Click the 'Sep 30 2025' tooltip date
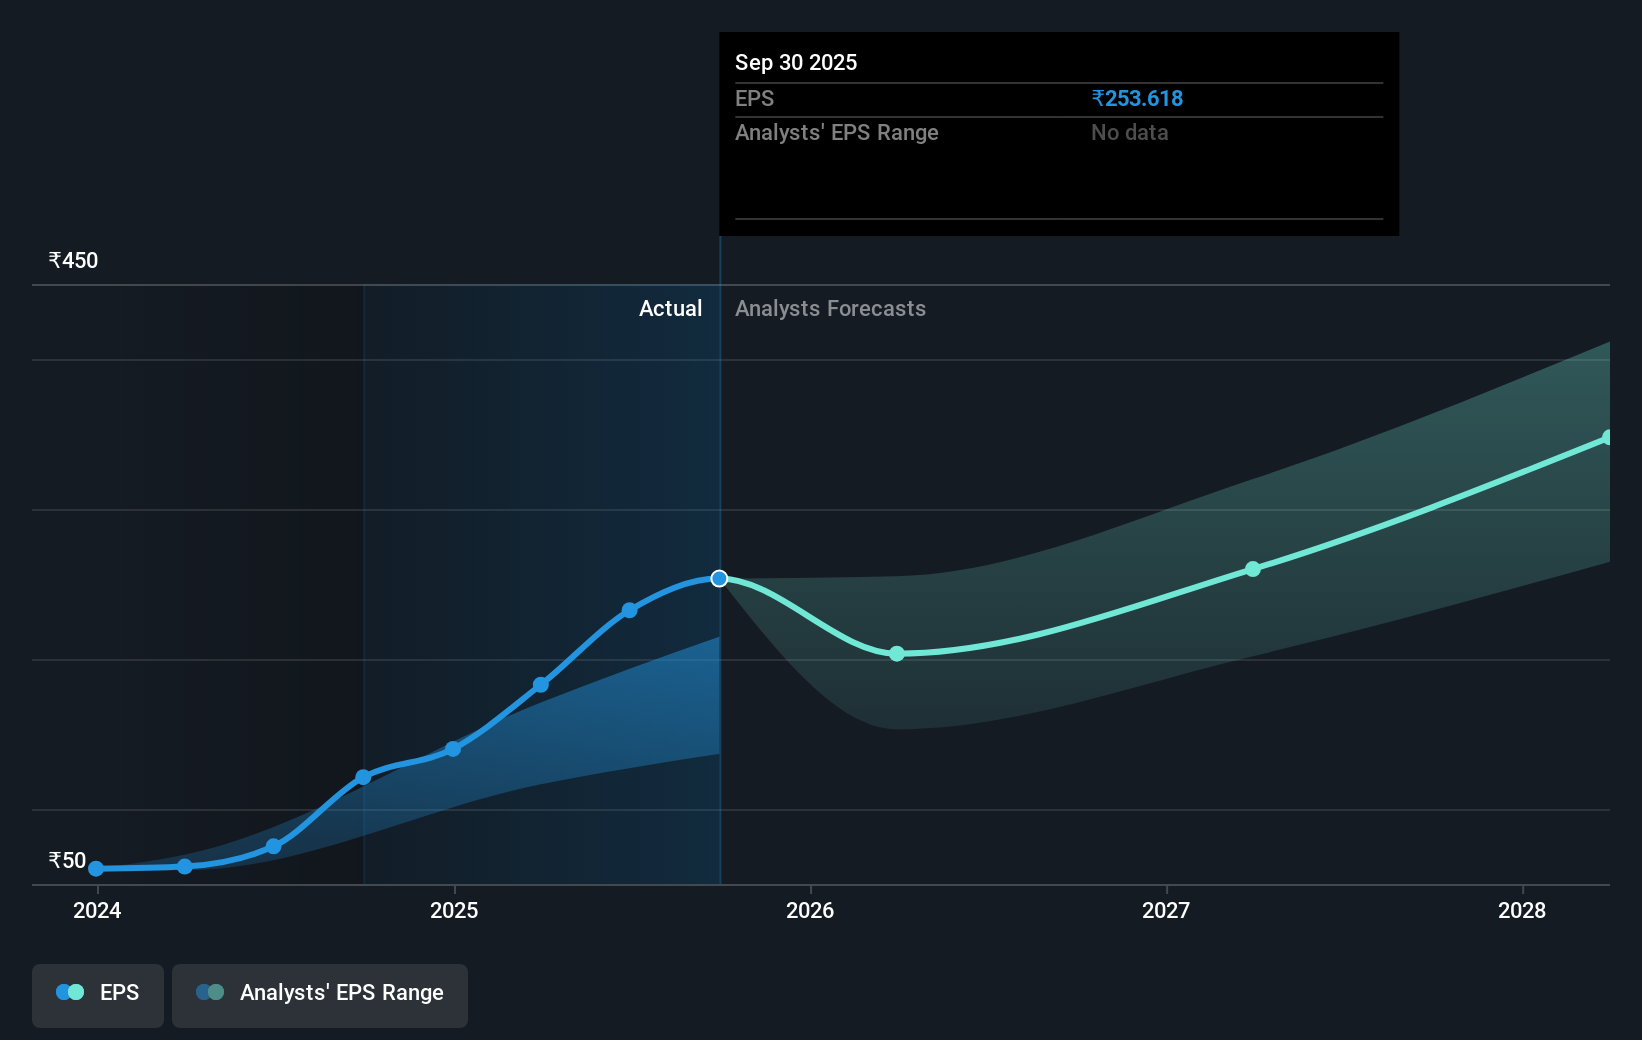 [x=796, y=62]
